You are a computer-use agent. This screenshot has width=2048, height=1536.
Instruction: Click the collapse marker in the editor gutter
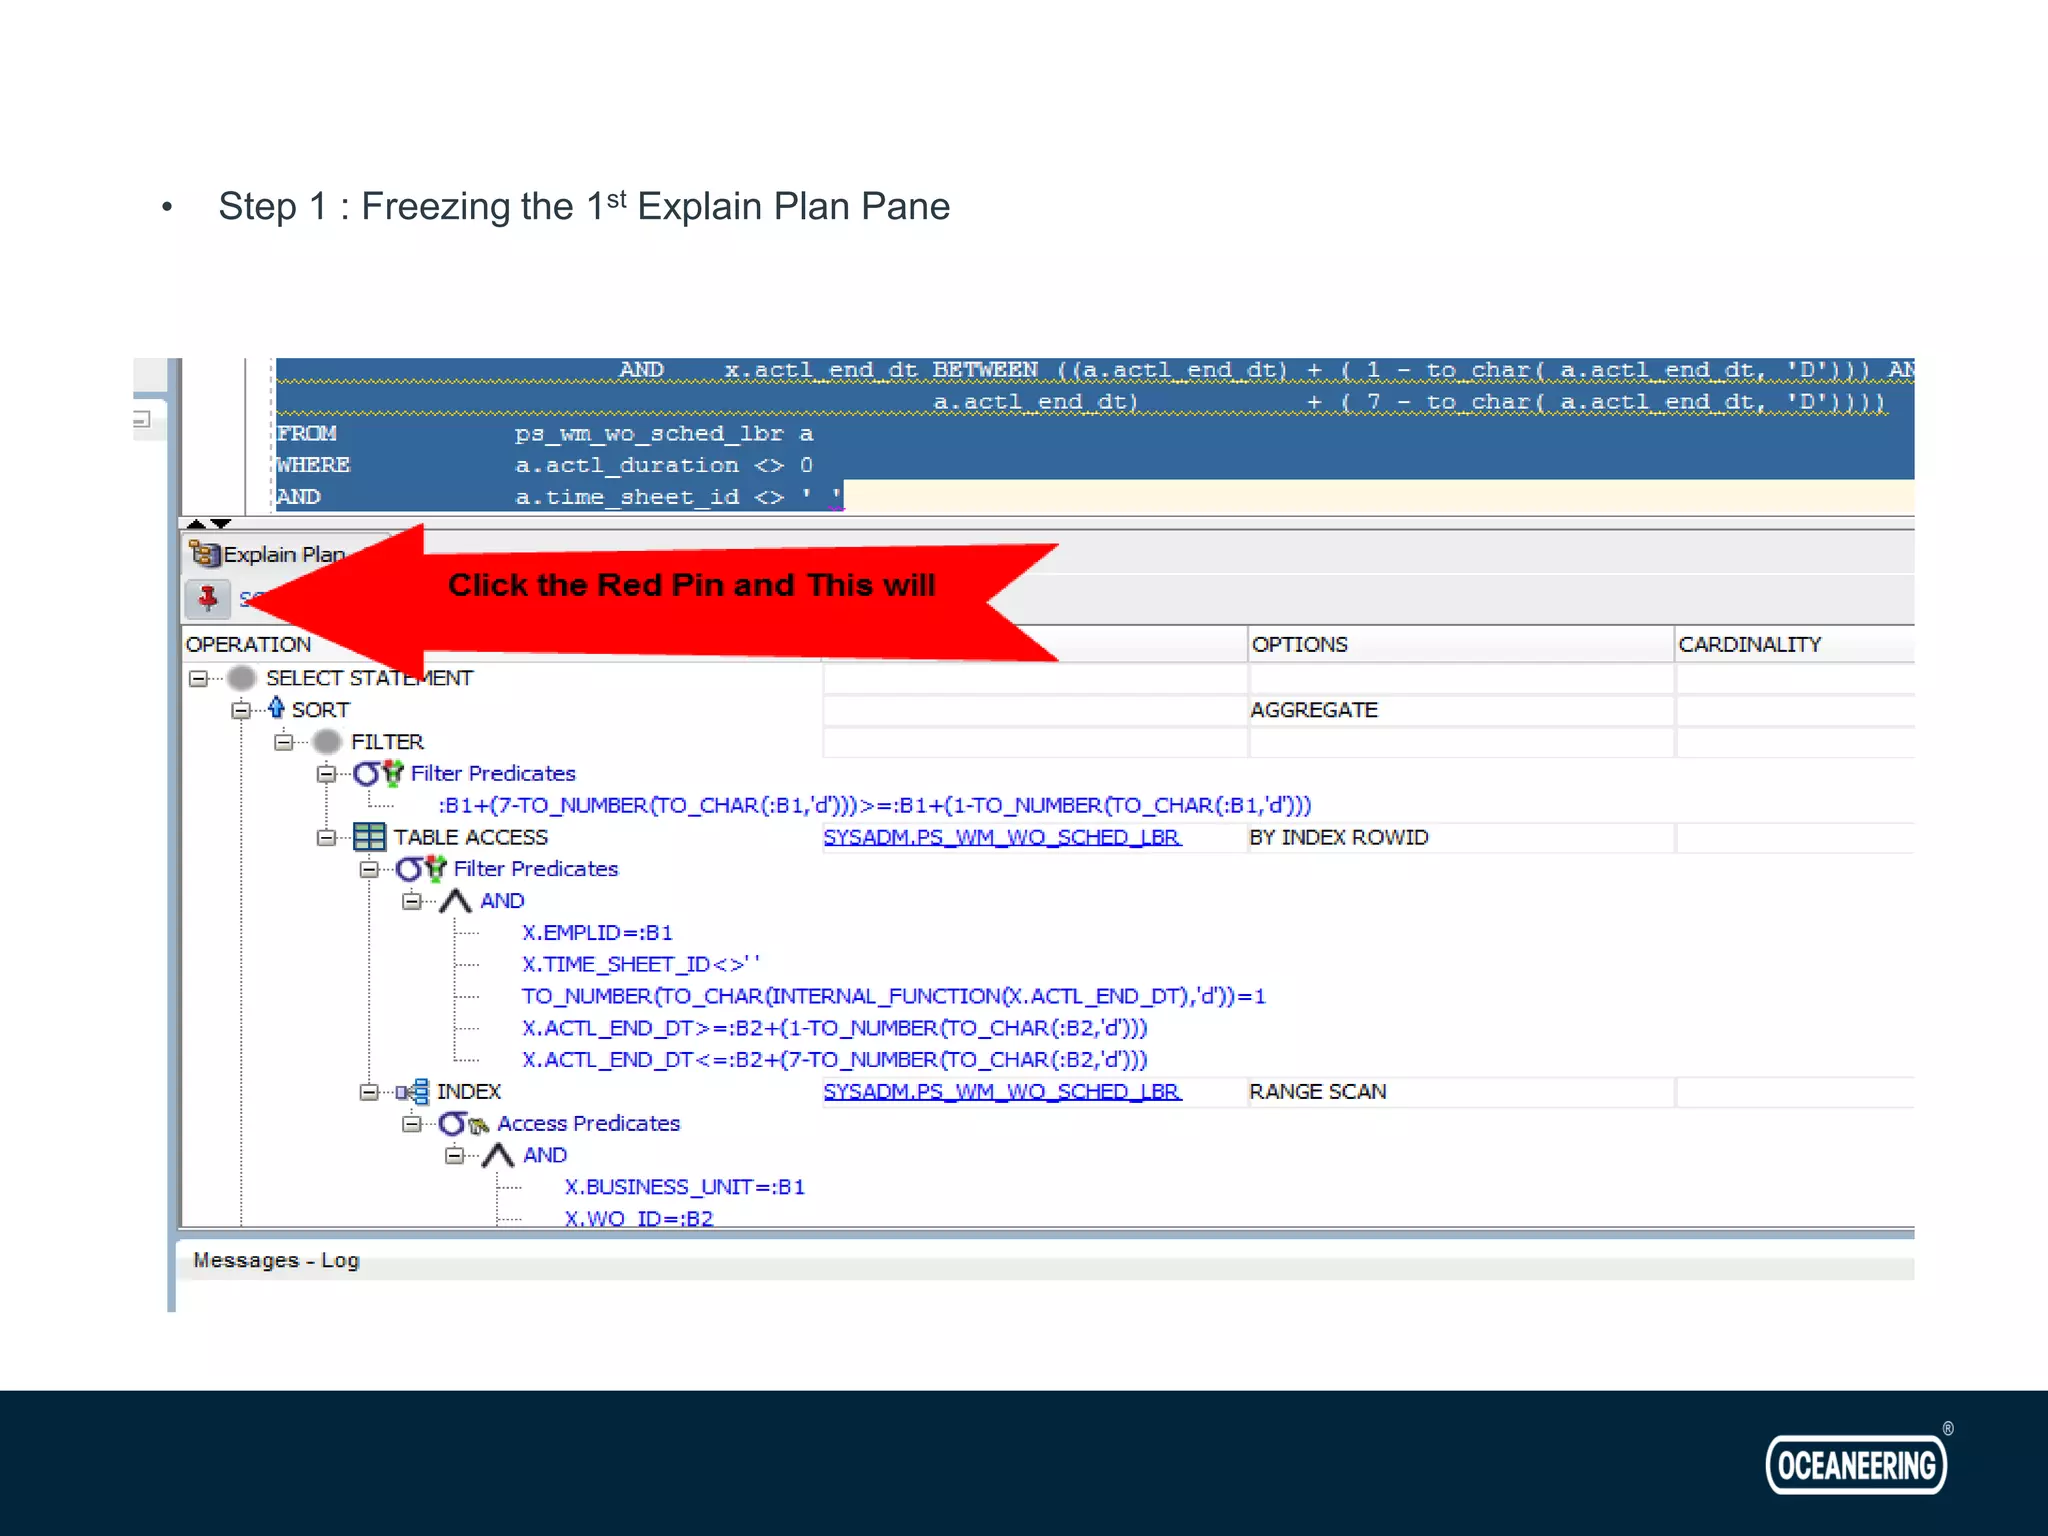[x=142, y=419]
